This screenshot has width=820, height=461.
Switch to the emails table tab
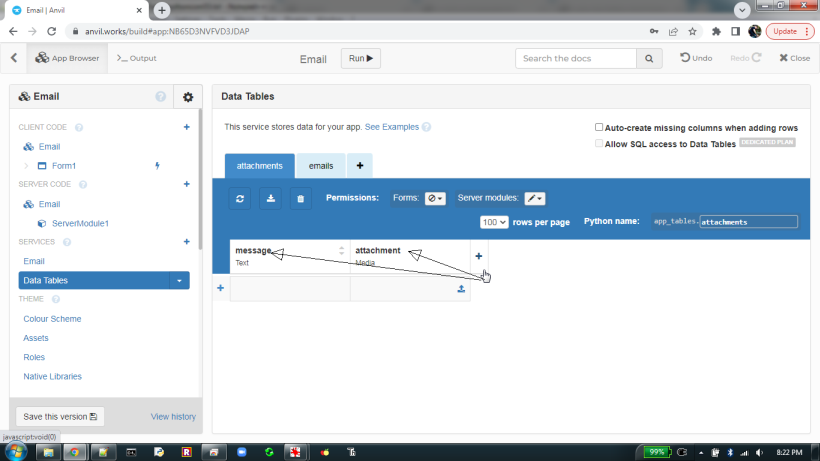(321, 165)
